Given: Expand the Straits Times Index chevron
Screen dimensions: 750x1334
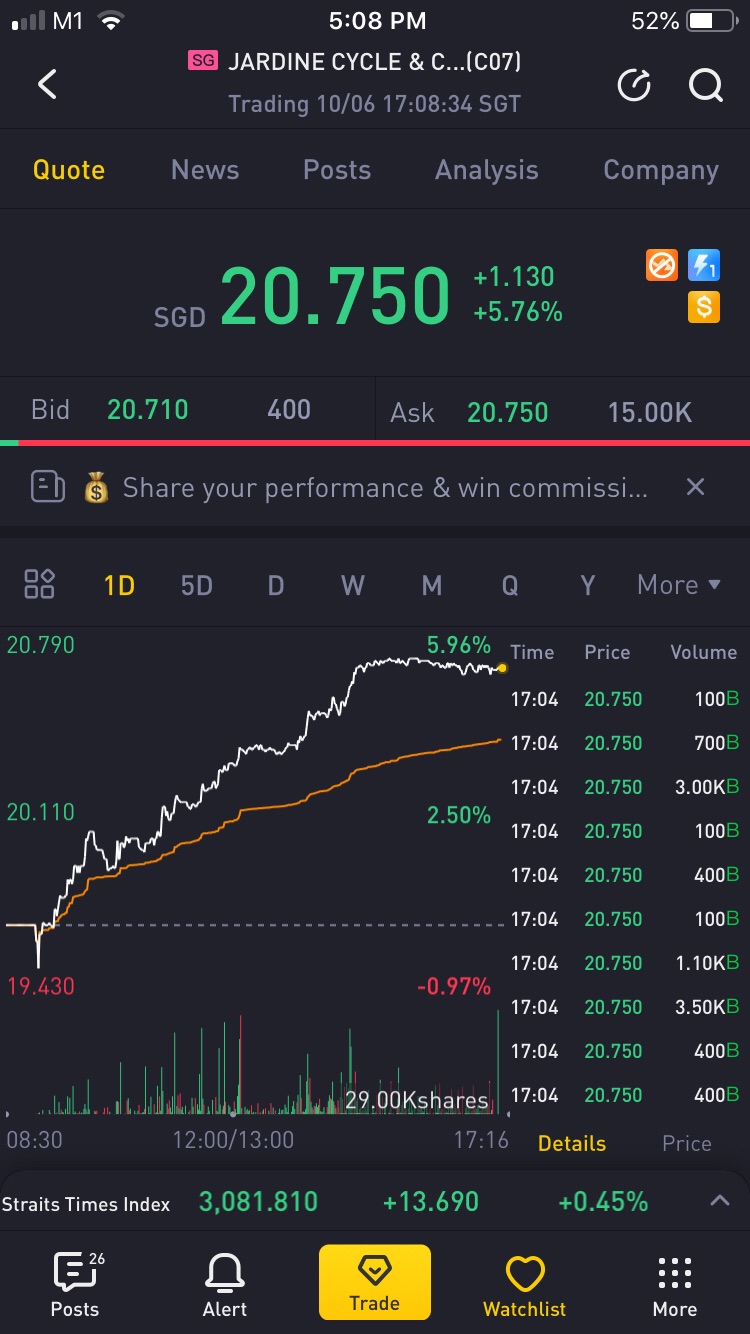Looking at the screenshot, I should coord(720,1201).
